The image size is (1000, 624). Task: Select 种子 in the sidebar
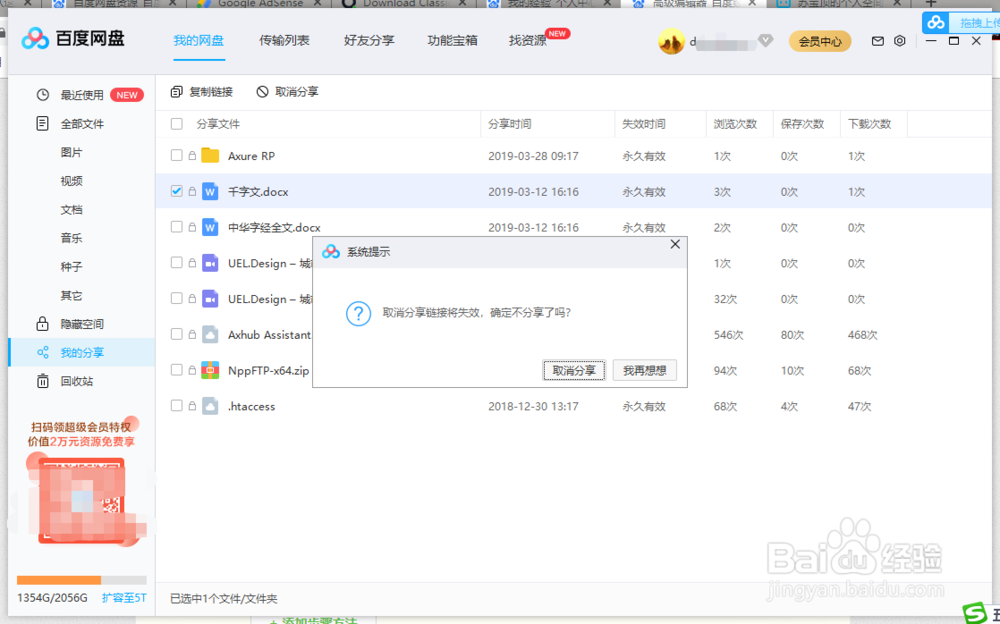(71, 267)
